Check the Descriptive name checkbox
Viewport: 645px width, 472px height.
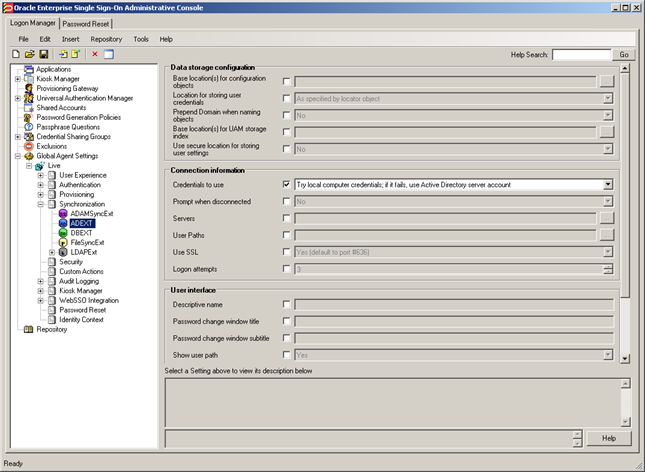pos(287,304)
